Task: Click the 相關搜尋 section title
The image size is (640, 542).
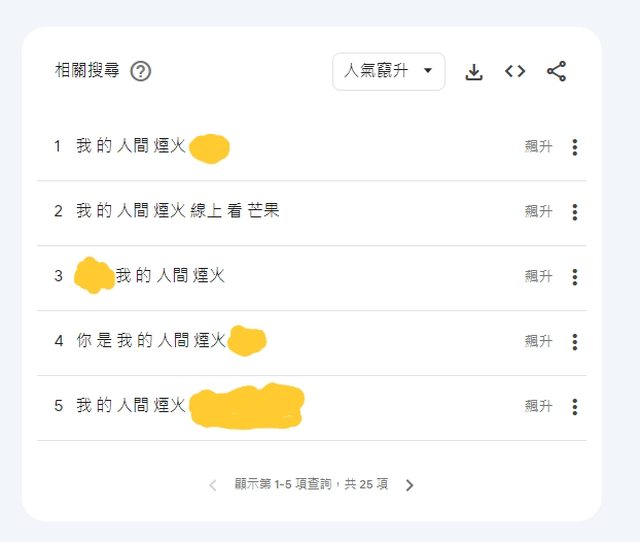Action: pos(87,72)
